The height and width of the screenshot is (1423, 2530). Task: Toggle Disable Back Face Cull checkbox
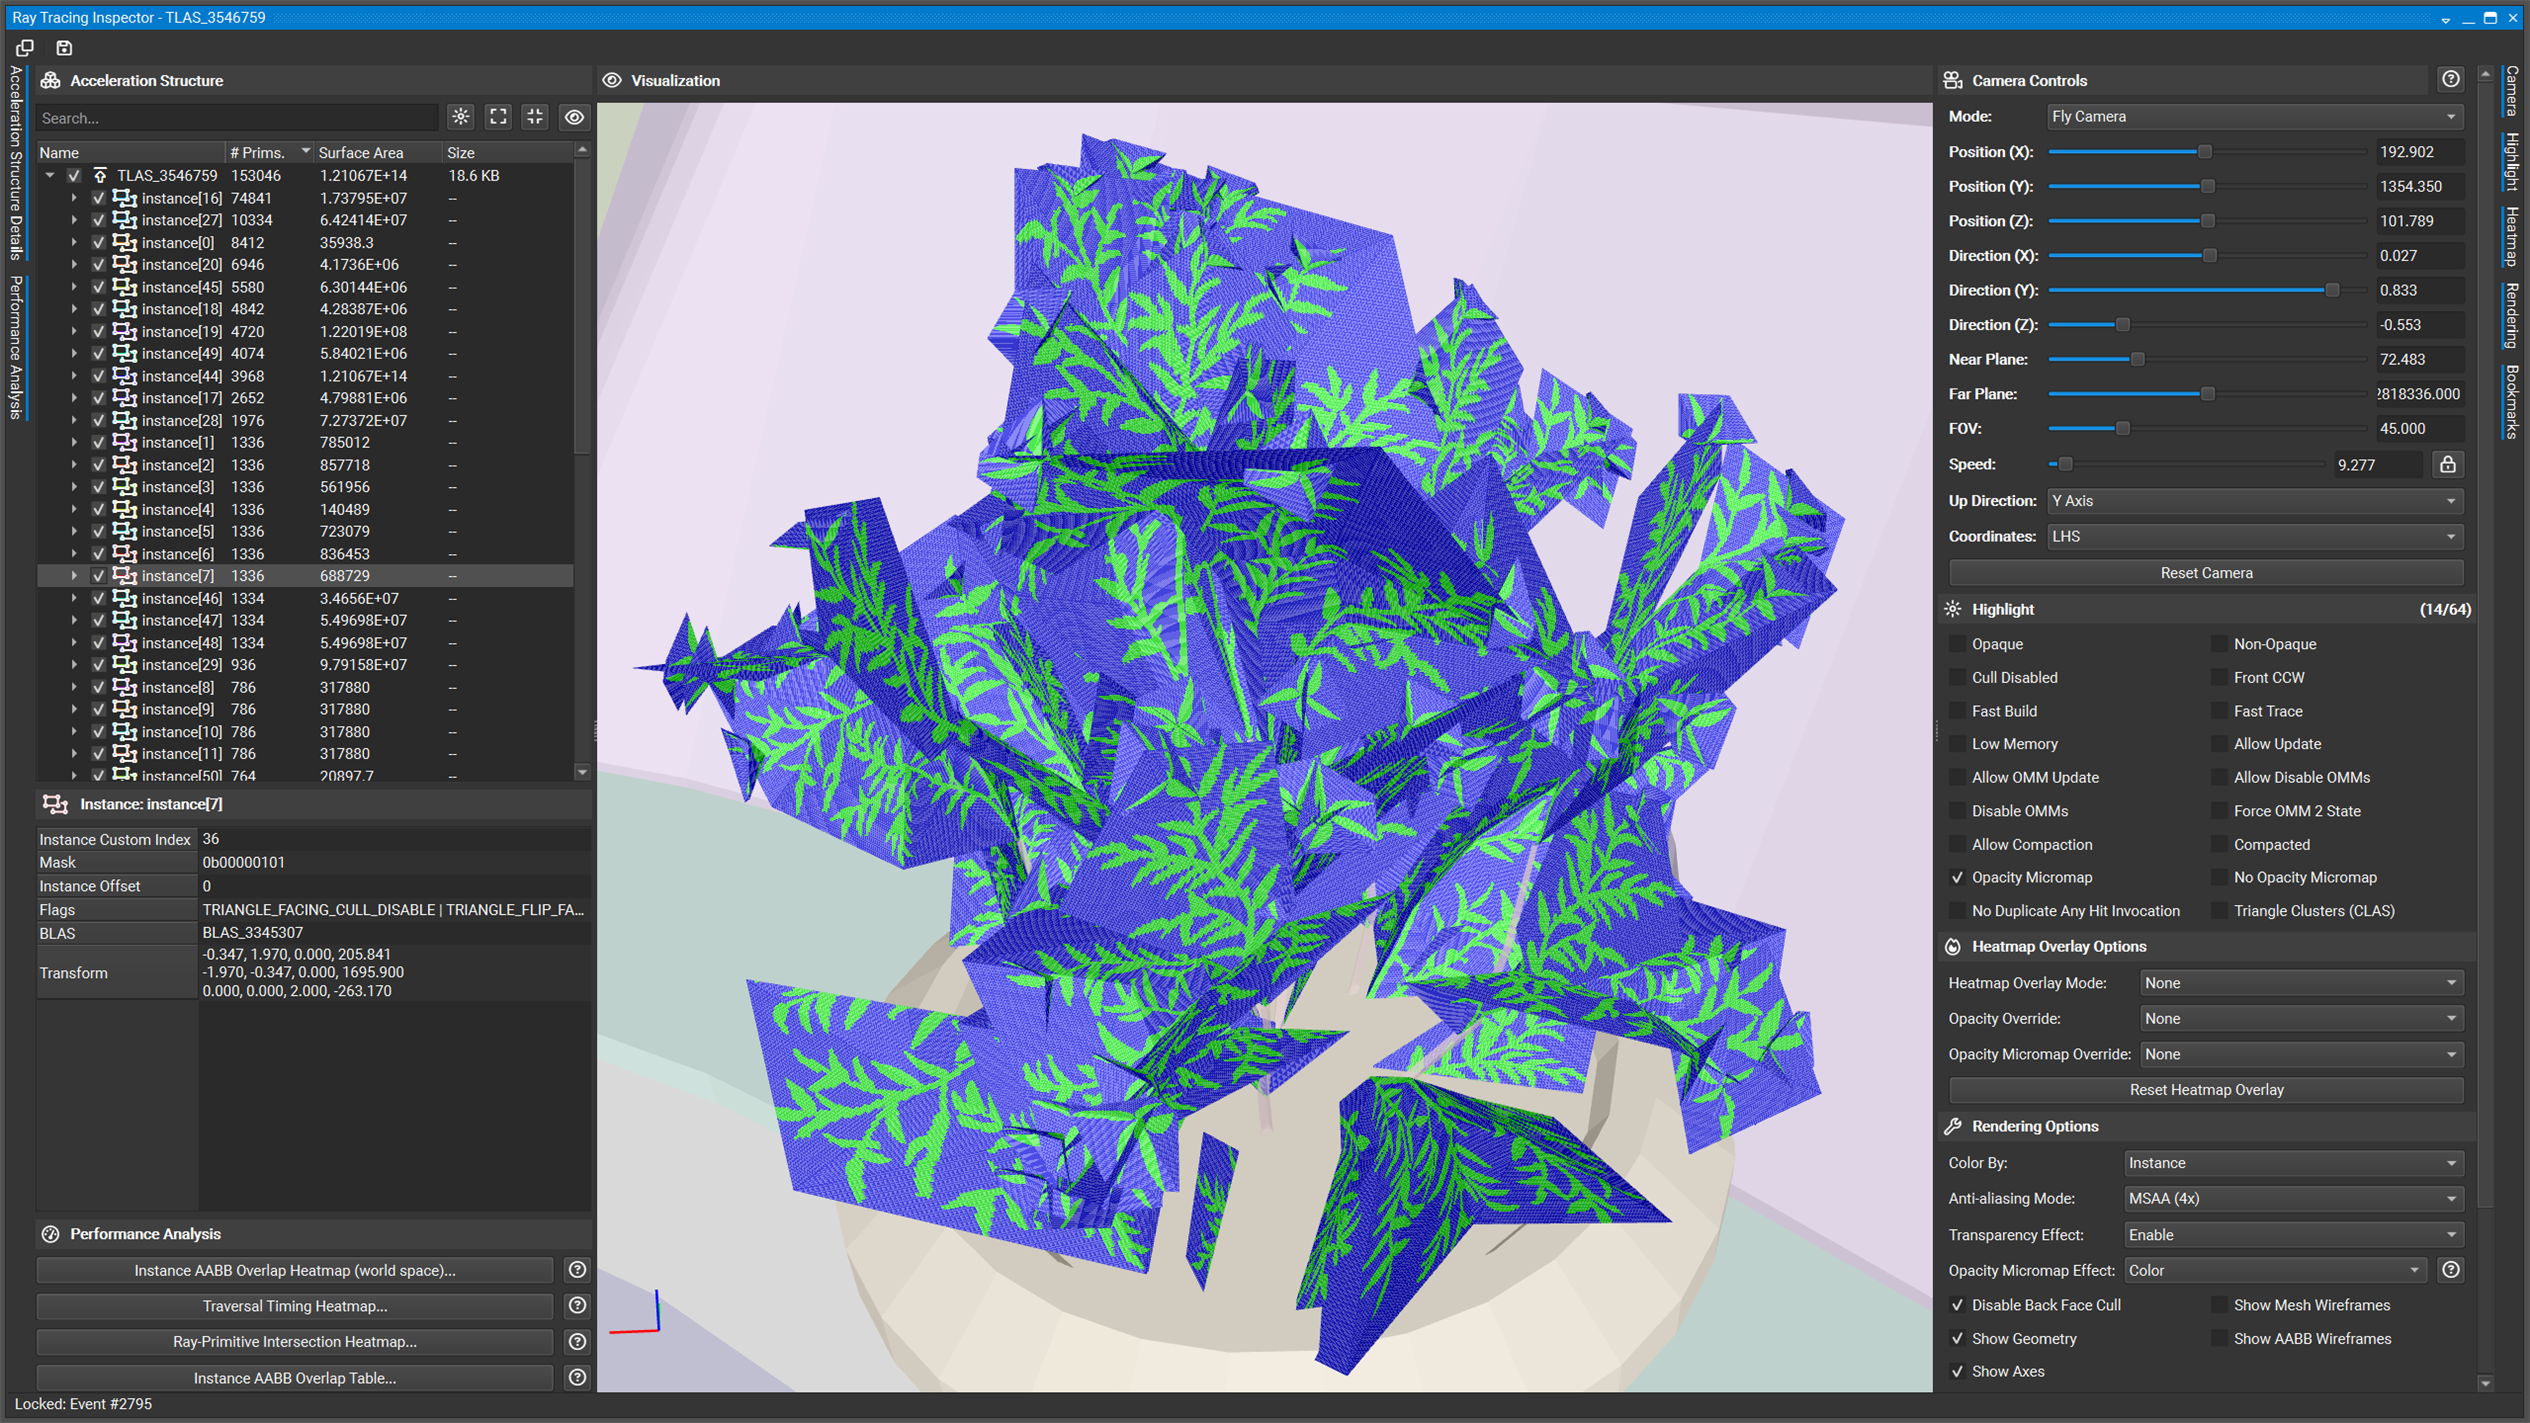pyautogui.click(x=1957, y=1305)
